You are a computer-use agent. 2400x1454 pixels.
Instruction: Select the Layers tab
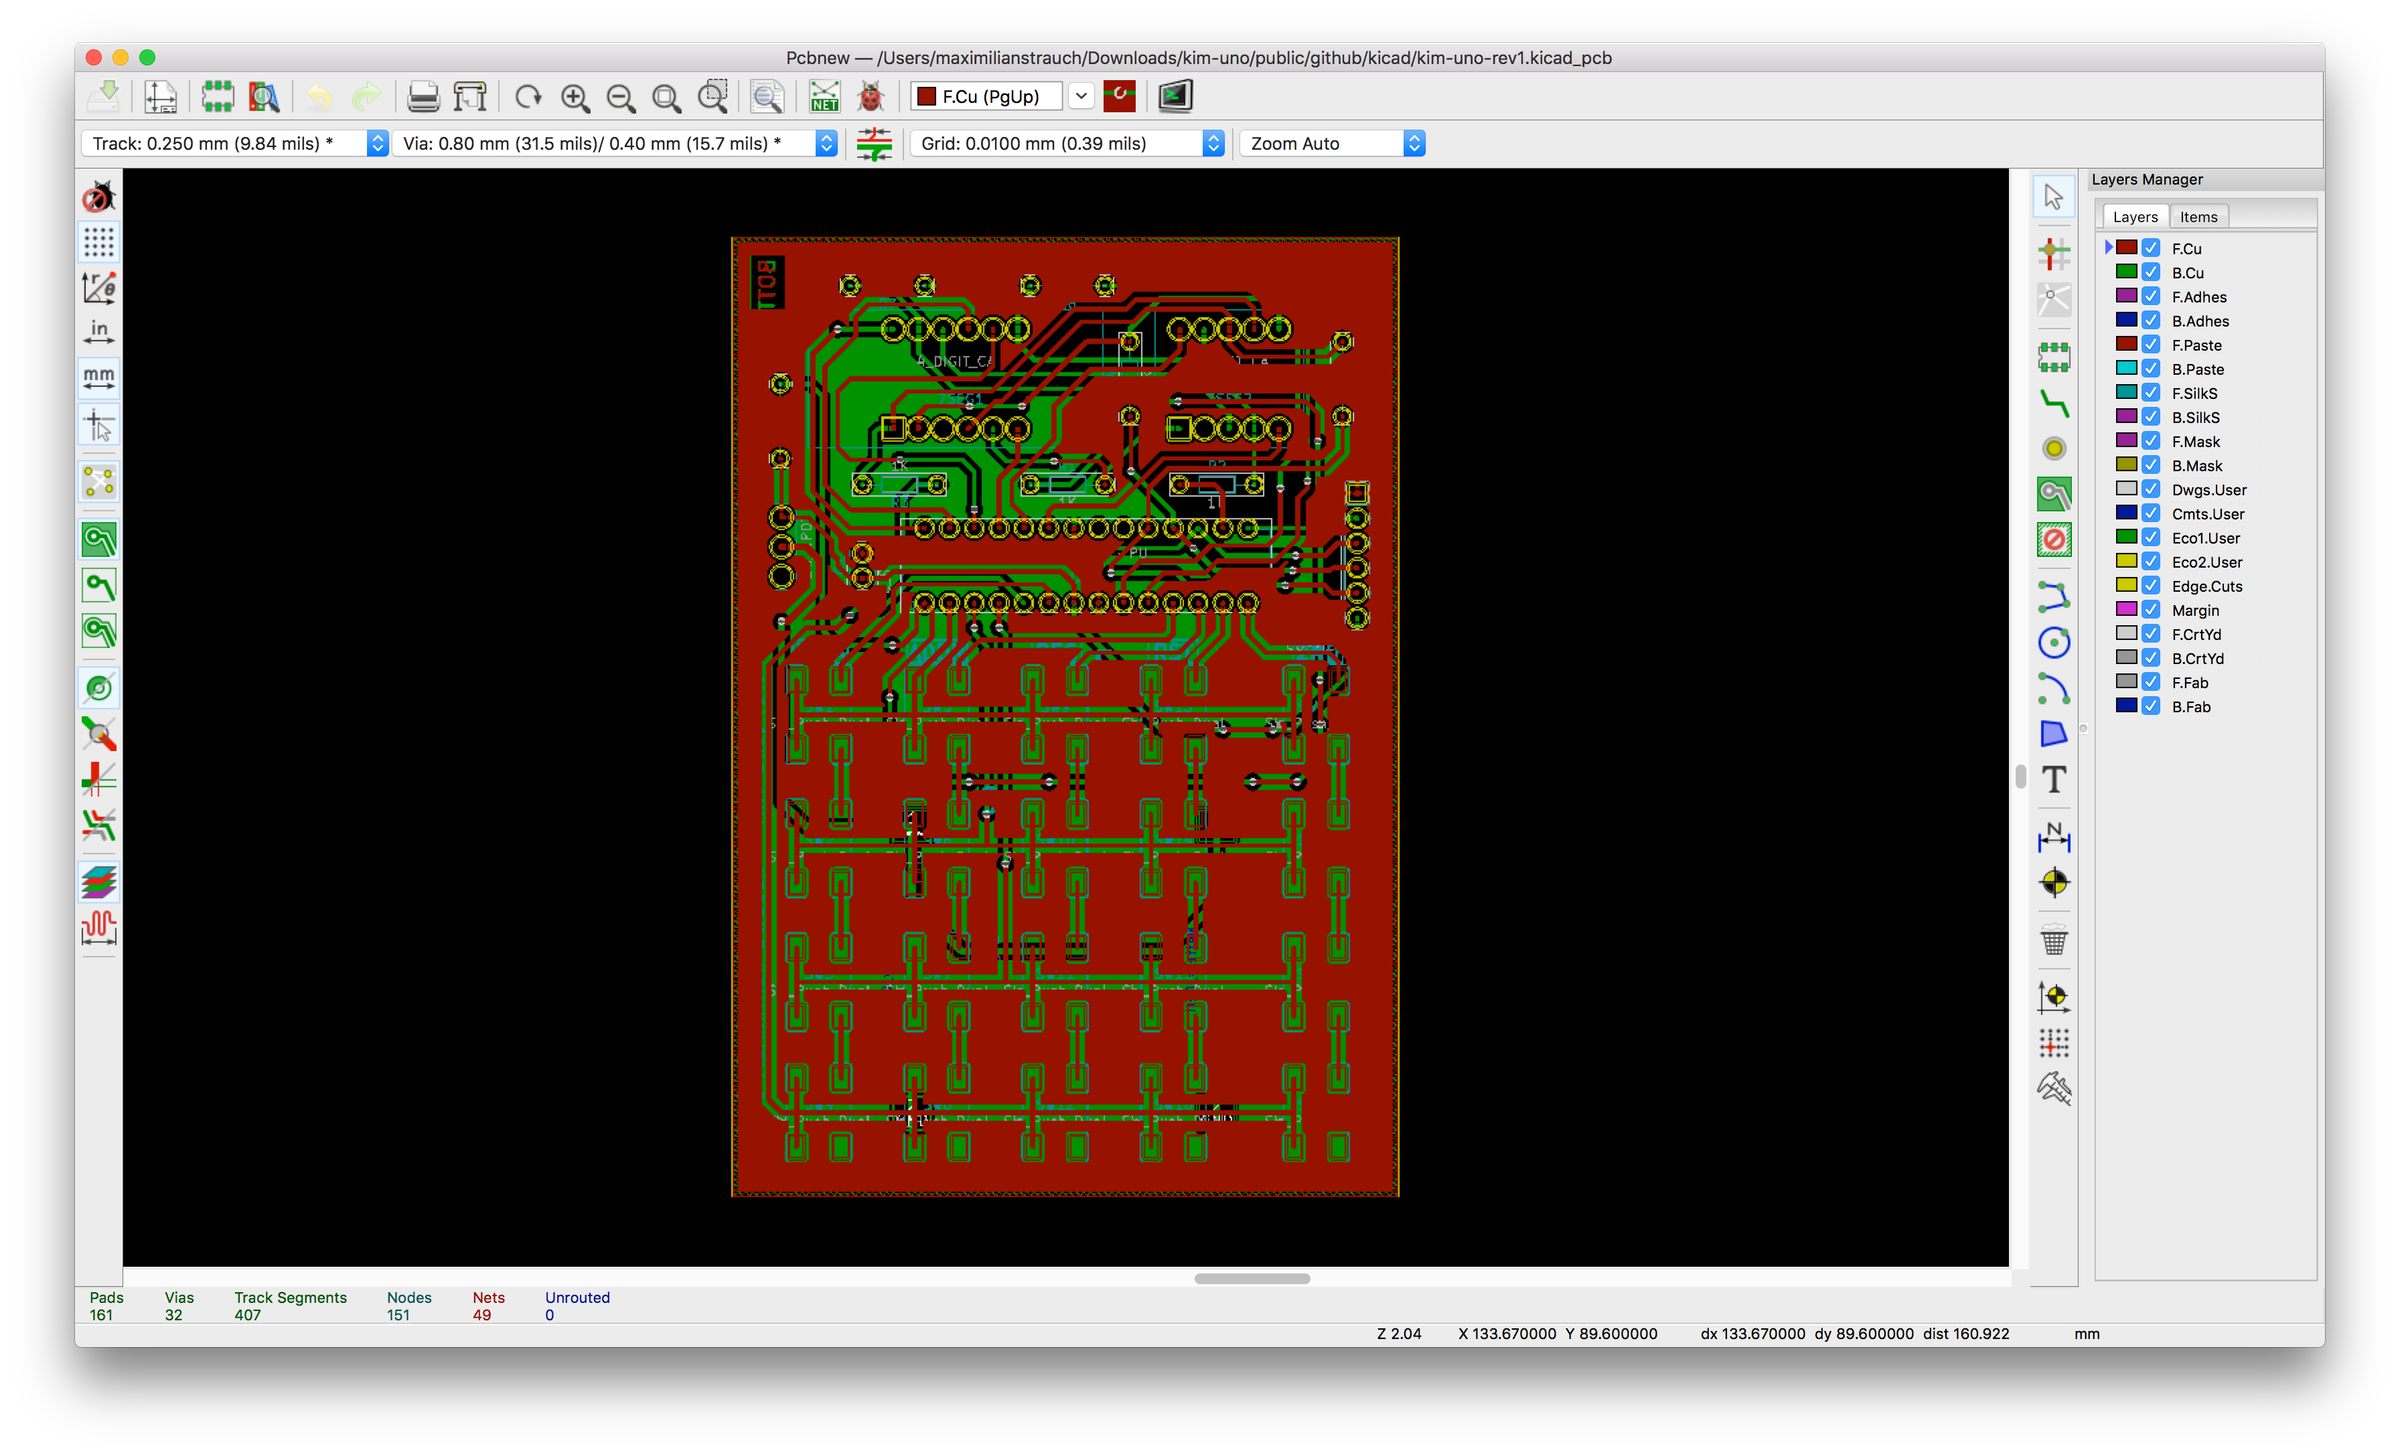tap(2135, 216)
